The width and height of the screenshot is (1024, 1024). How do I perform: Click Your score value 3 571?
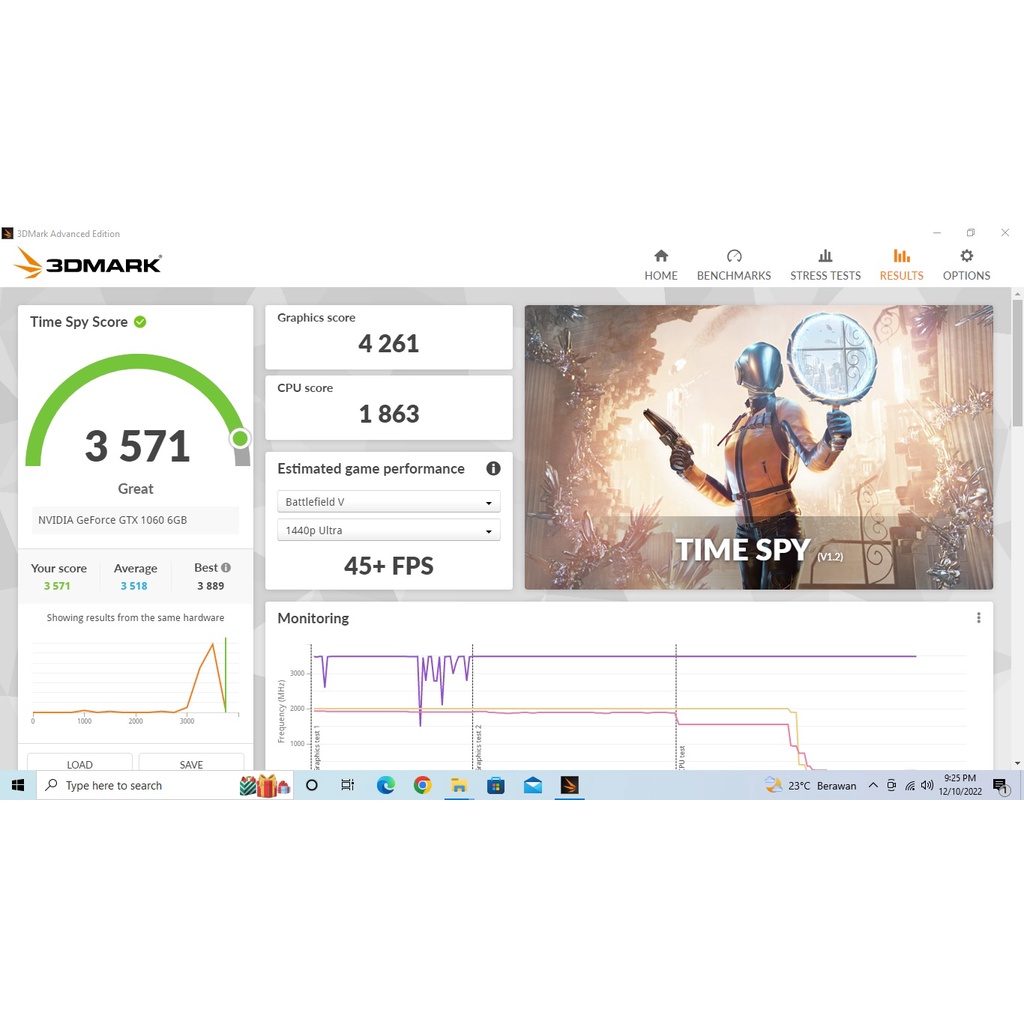pyautogui.click(x=57, y=586)
